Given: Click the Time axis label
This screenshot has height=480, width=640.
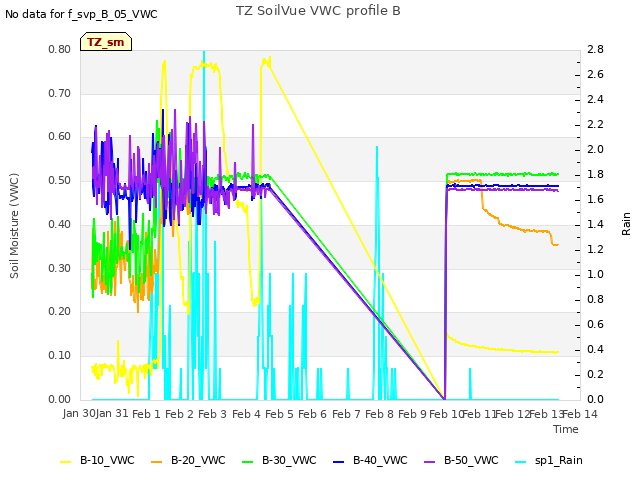Looking at the screenshot, I should (566, 429).
